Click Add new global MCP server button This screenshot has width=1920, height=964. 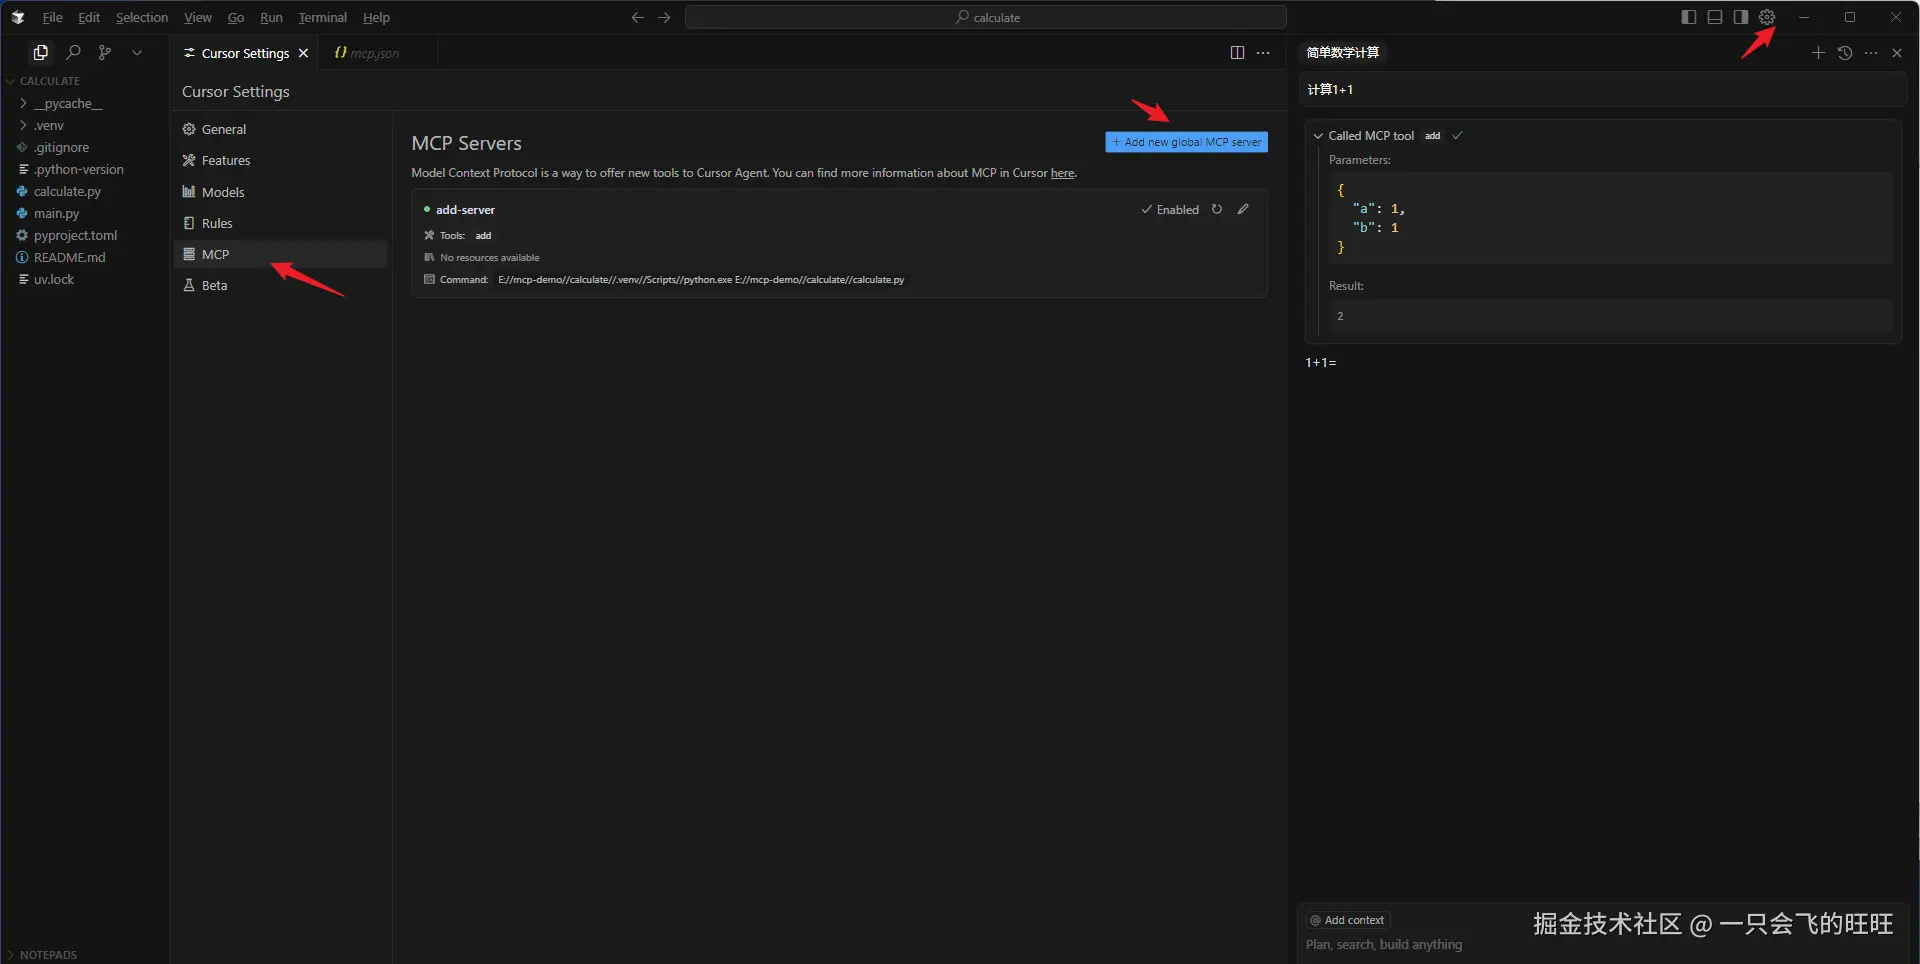[1186, 142]
